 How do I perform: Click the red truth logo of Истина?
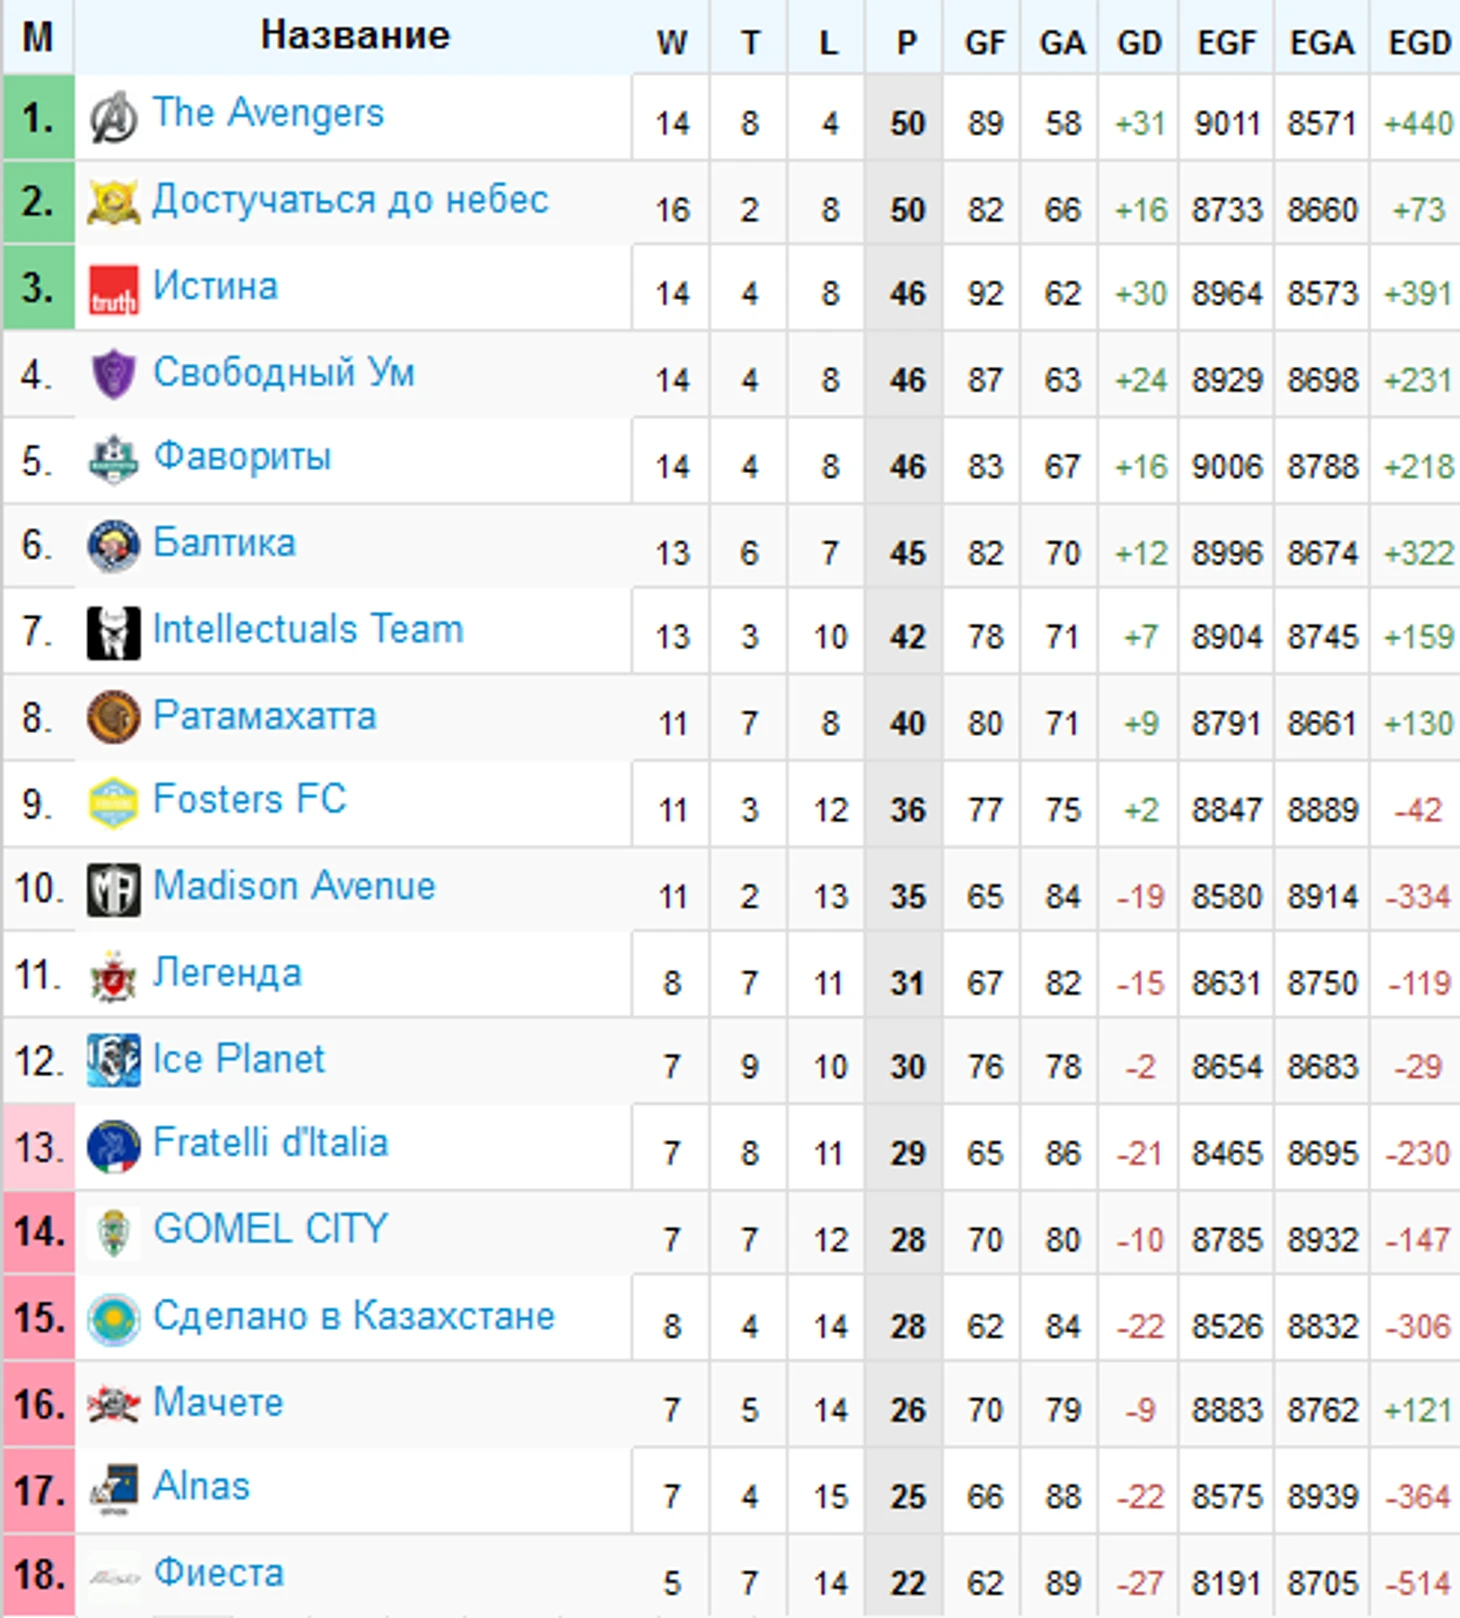click(x=113, y=290)
